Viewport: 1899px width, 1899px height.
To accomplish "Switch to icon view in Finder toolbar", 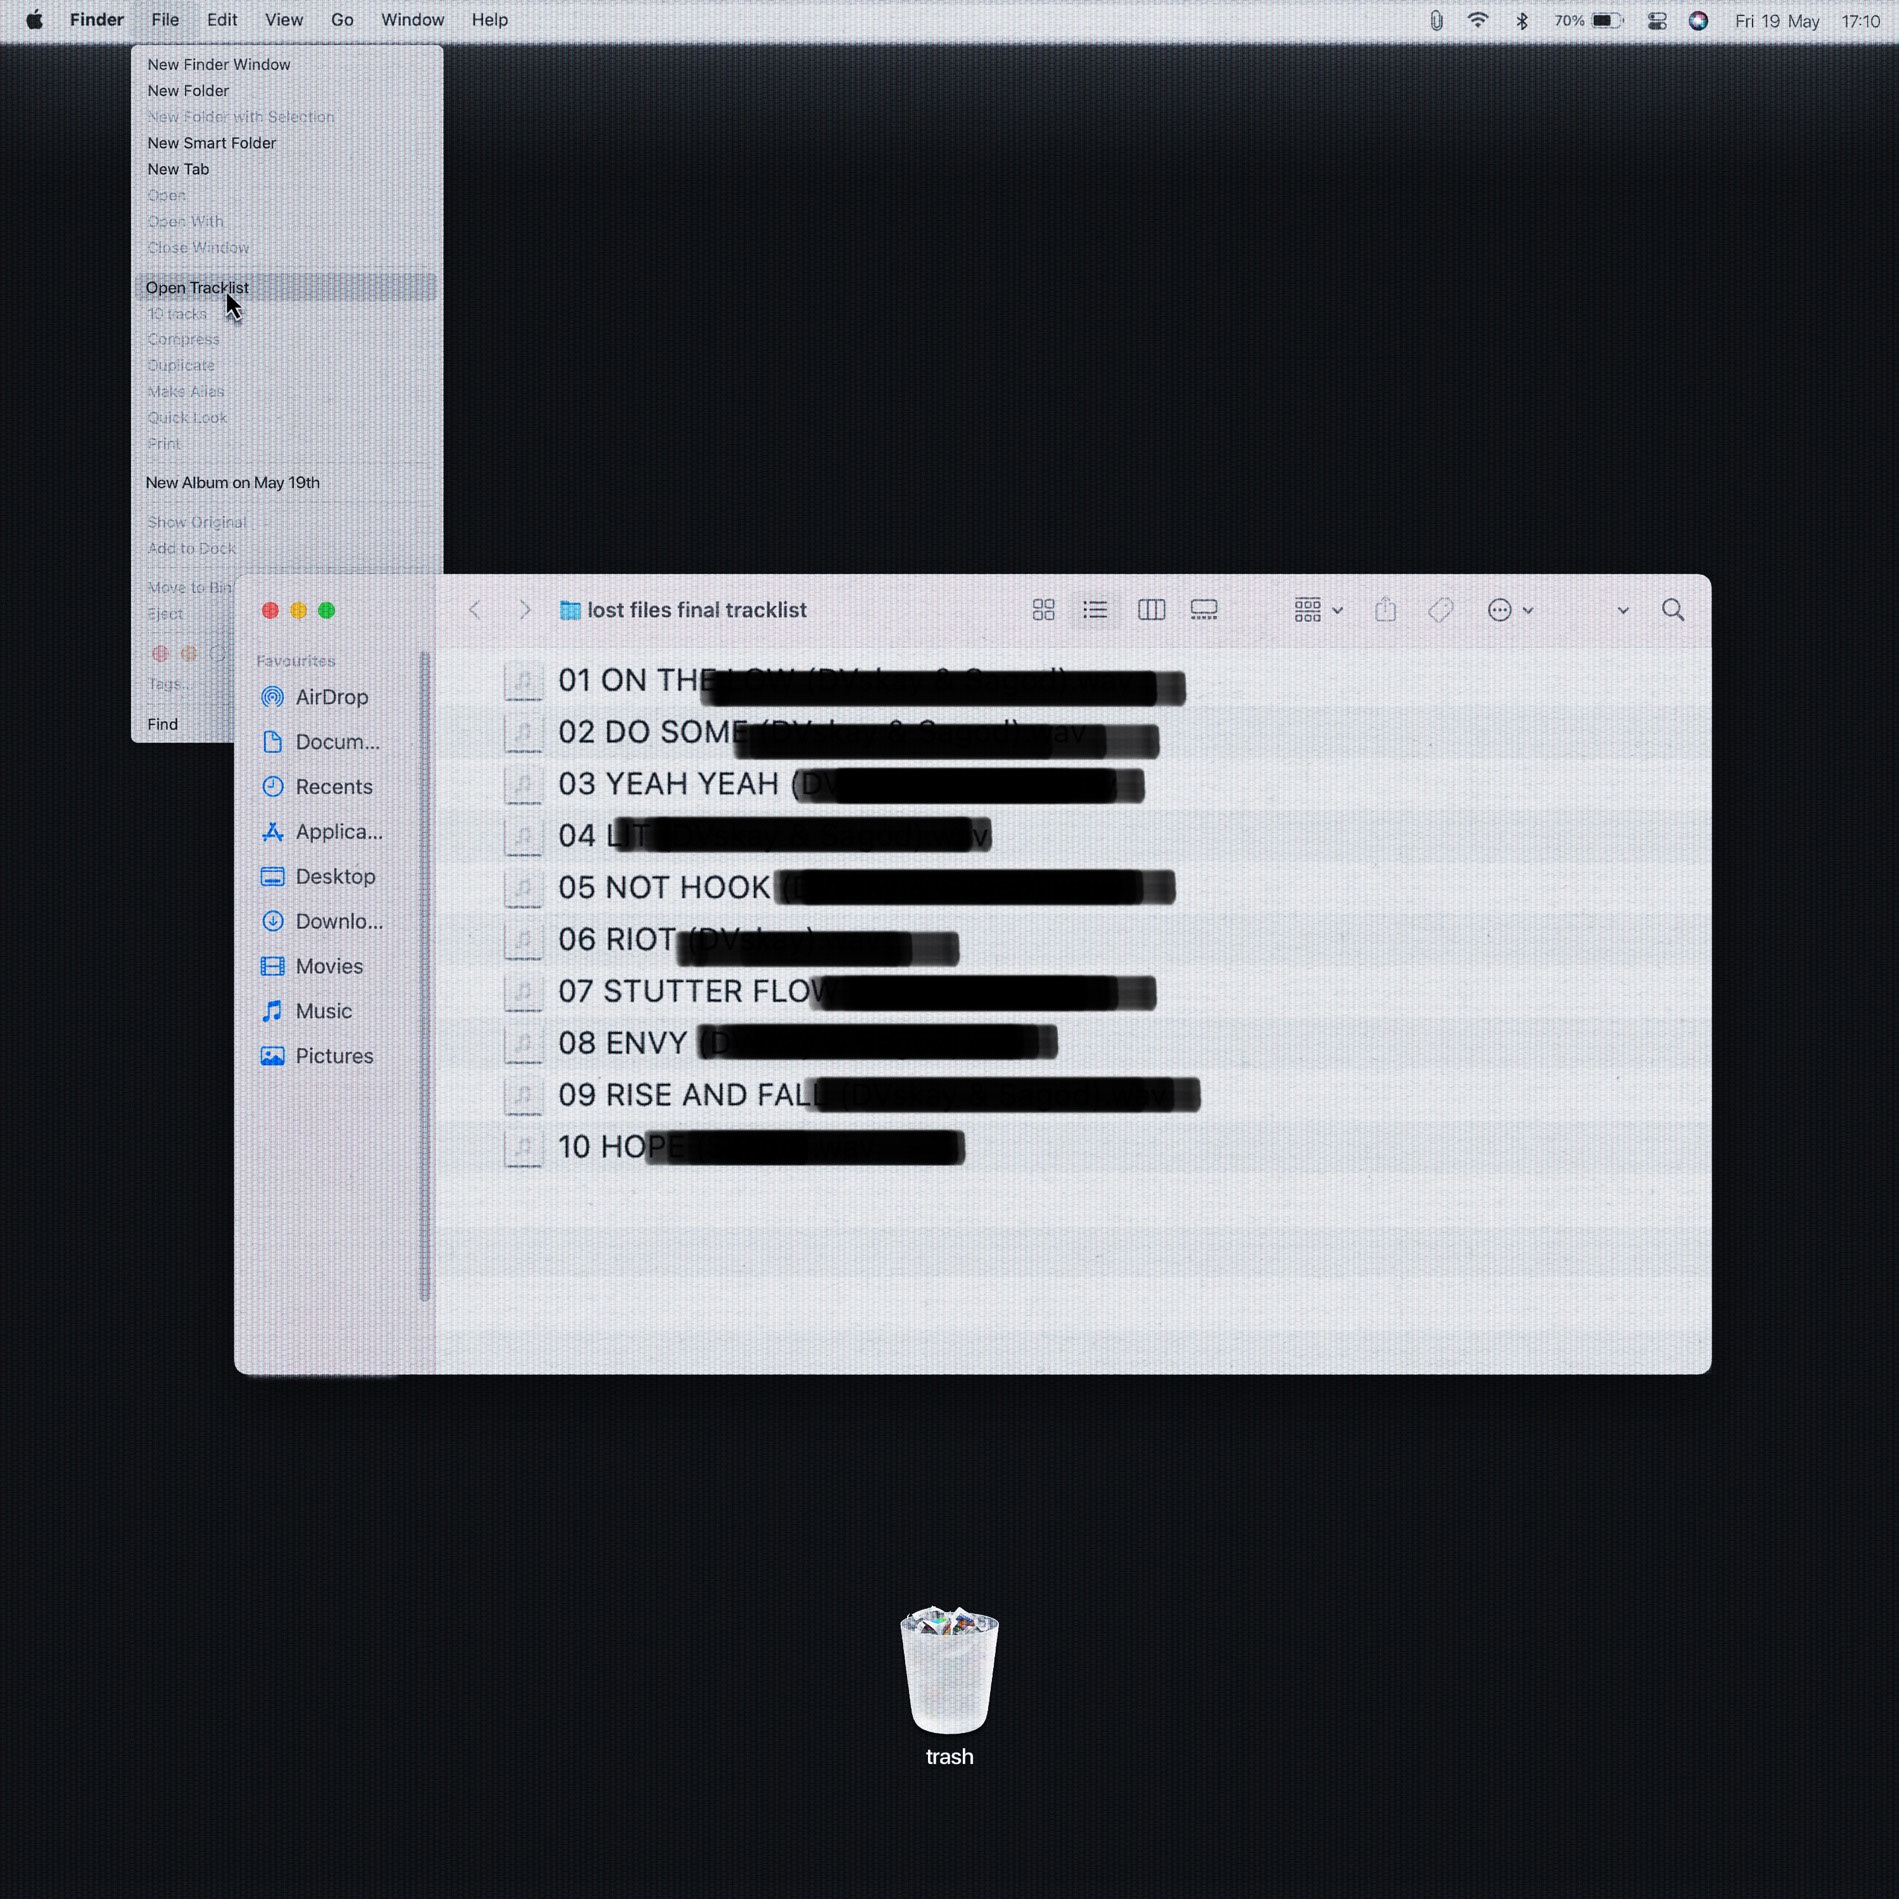I will click(1043, 610).
